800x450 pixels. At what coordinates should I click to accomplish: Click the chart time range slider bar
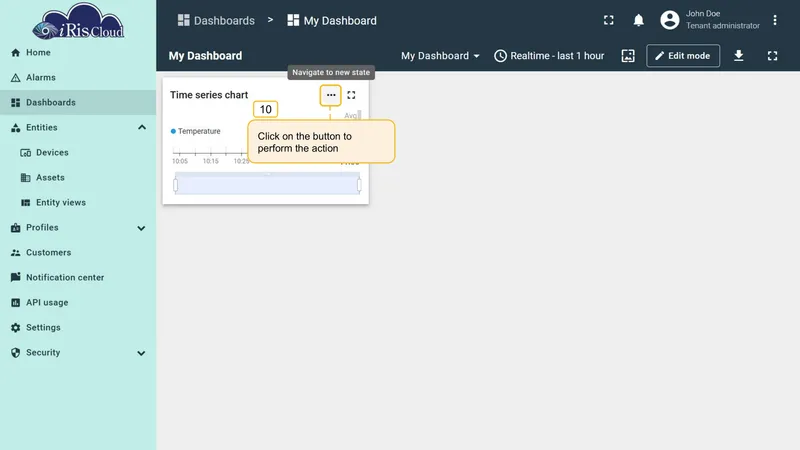267,184
